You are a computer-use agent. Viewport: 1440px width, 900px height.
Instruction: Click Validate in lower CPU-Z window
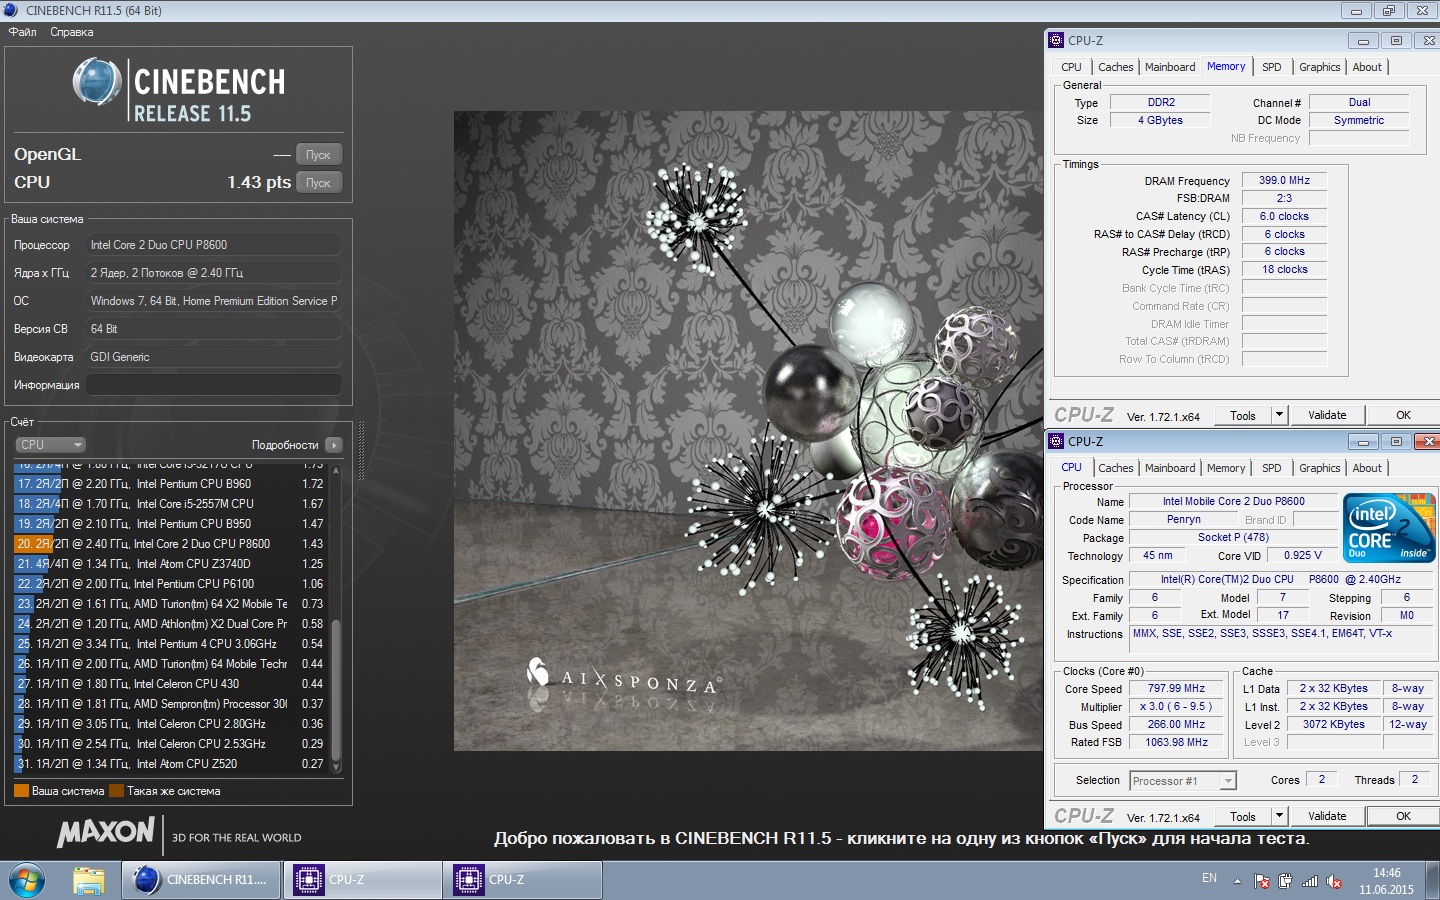coord(1327,816)
